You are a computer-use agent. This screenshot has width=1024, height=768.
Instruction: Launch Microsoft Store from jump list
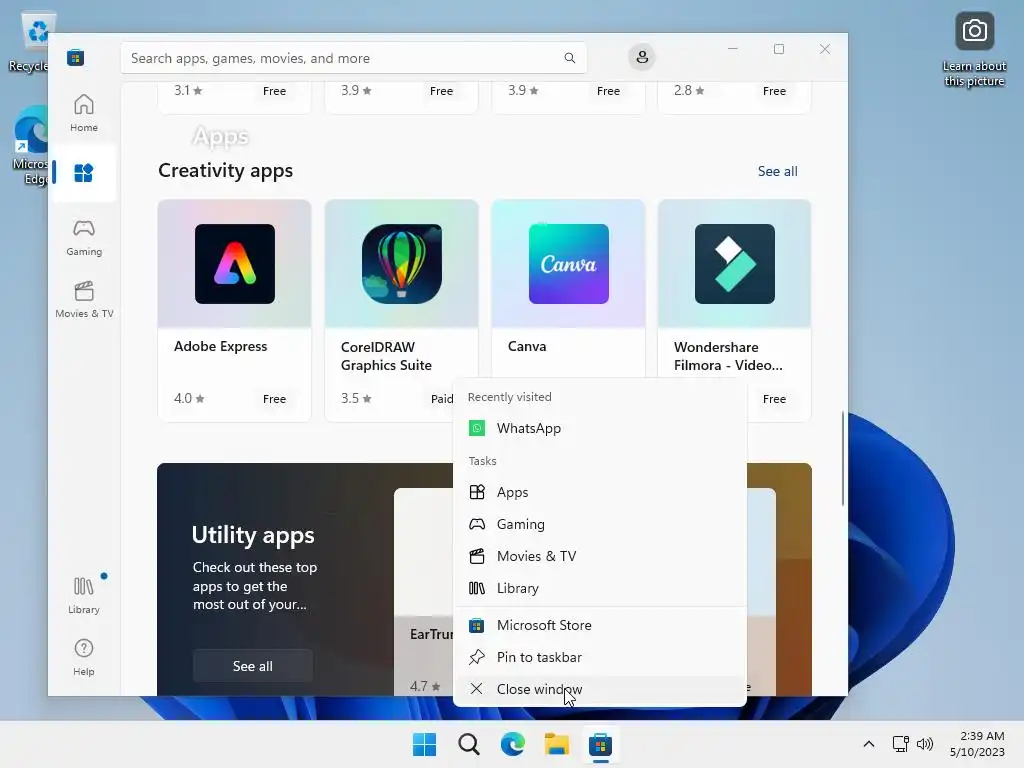[x=600, y=626]
